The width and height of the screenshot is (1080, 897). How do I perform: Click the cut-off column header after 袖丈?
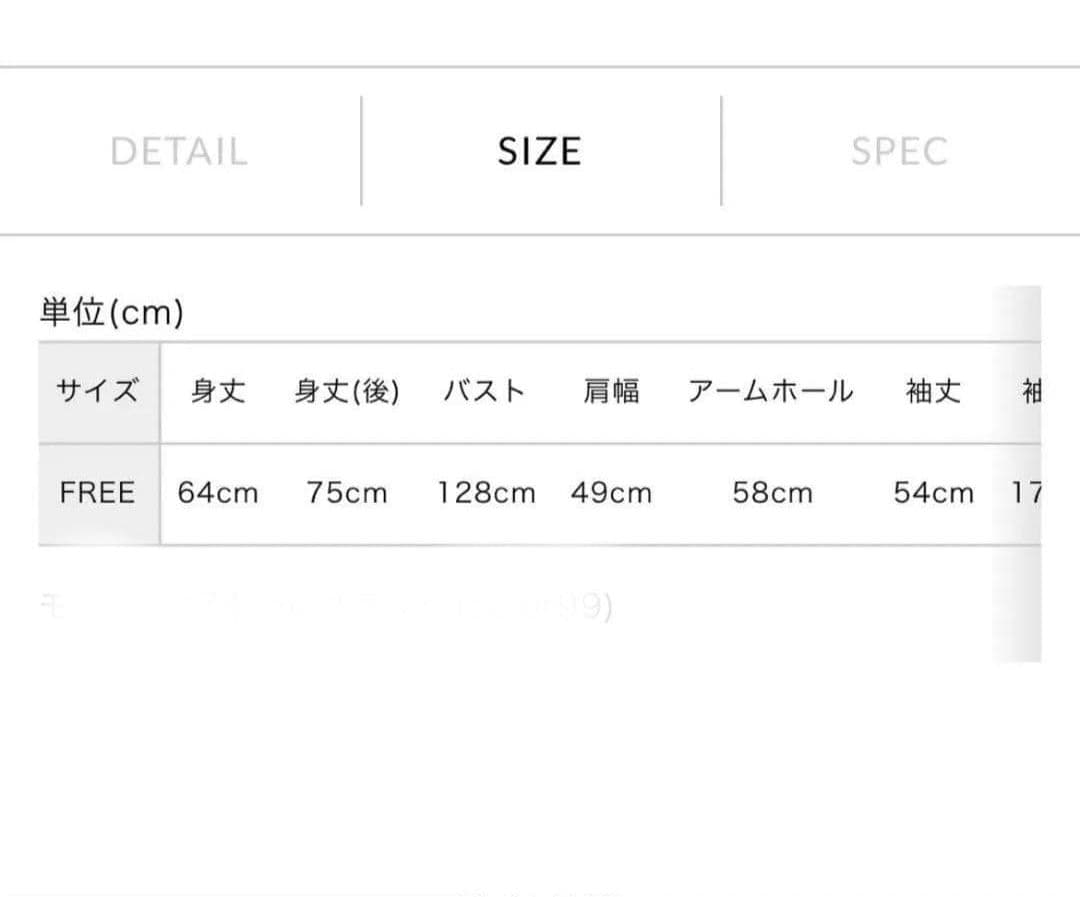(x=1030, y=391)
